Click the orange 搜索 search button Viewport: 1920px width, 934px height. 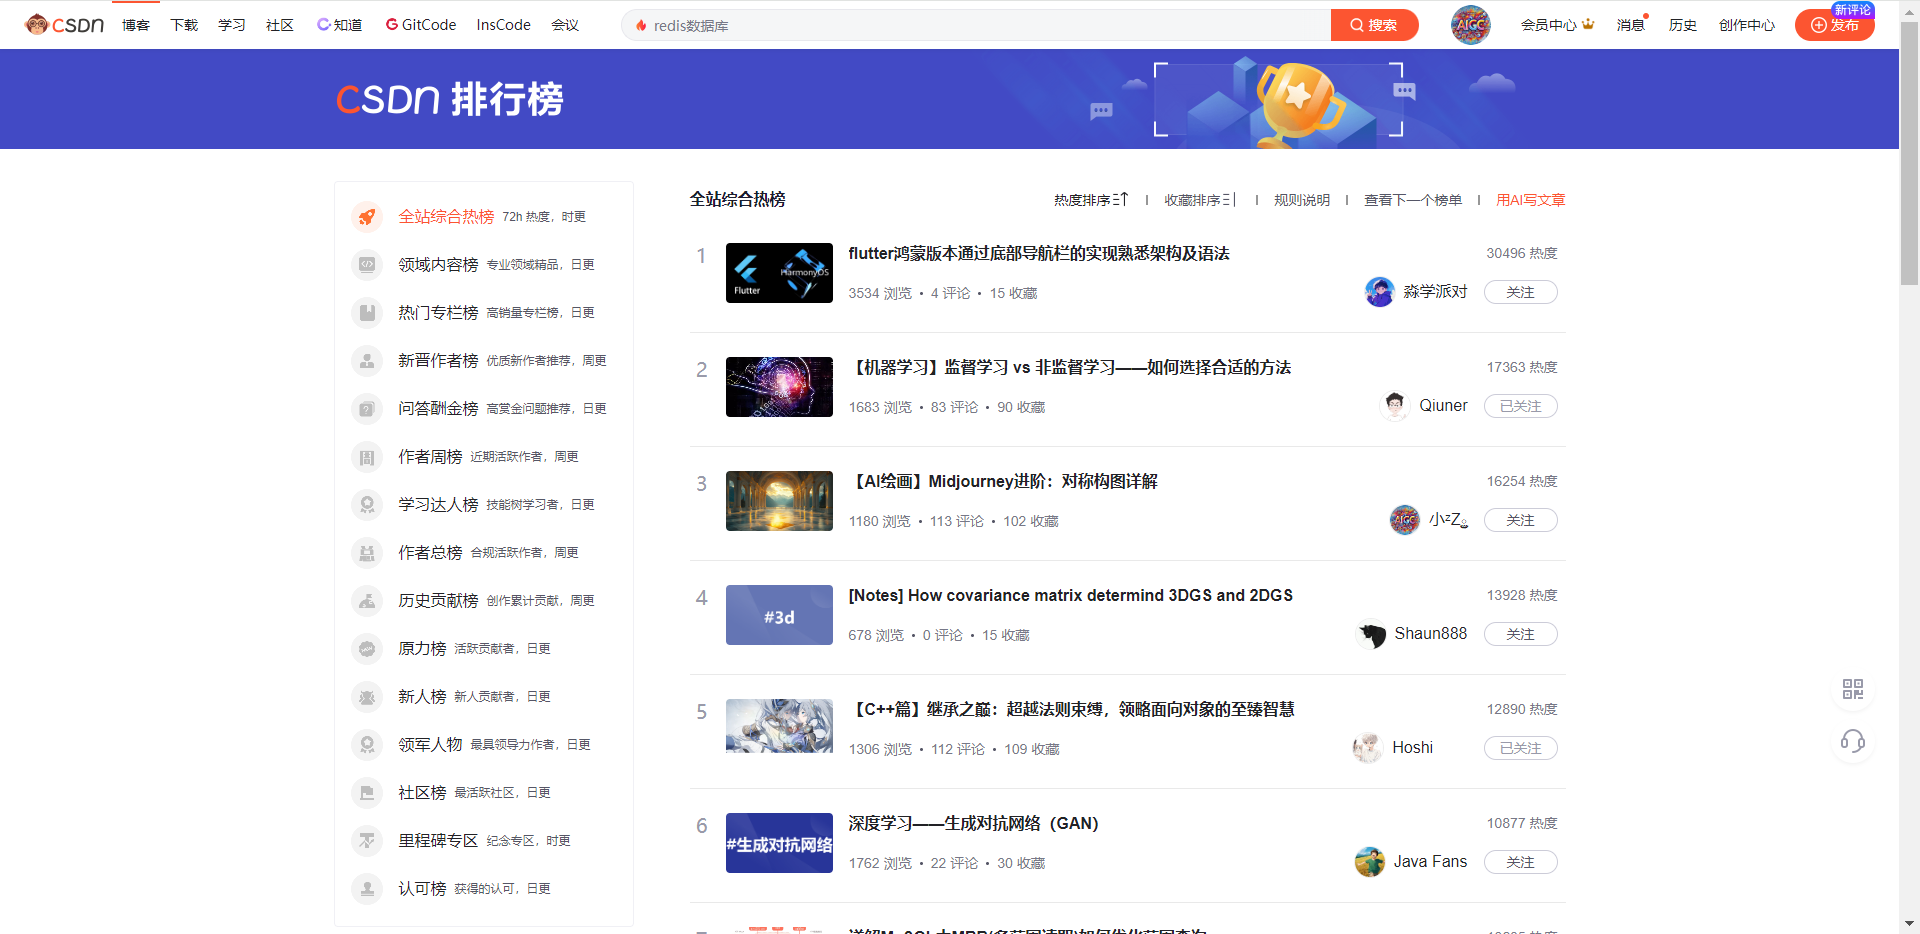[1374, 25]
